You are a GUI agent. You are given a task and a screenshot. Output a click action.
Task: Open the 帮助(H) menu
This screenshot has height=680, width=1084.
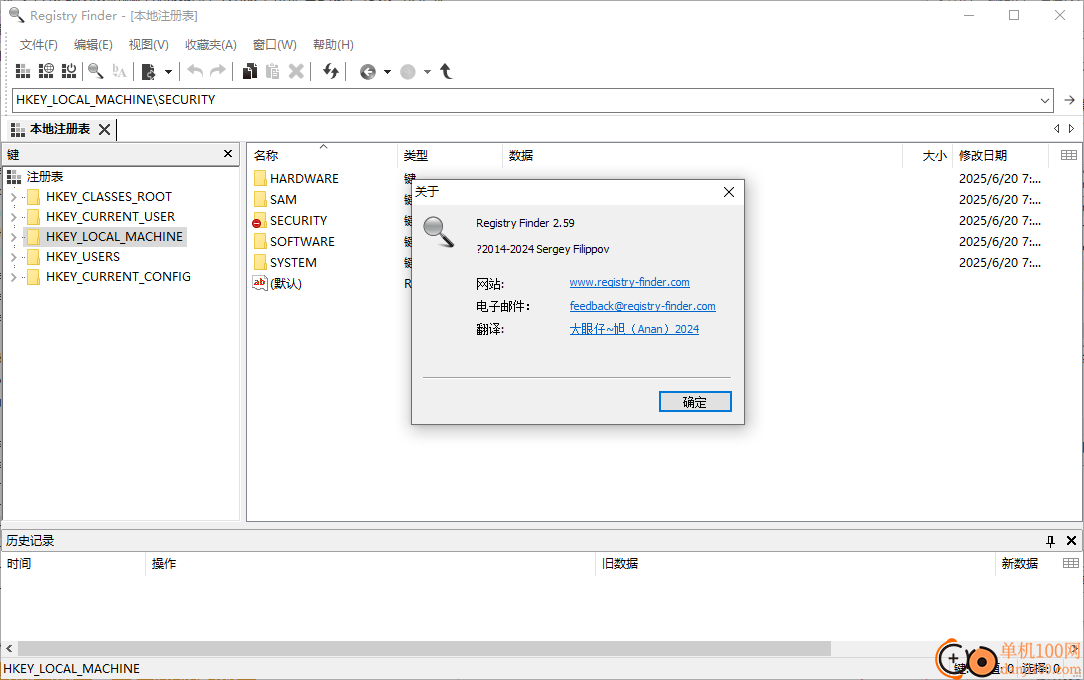333,45
